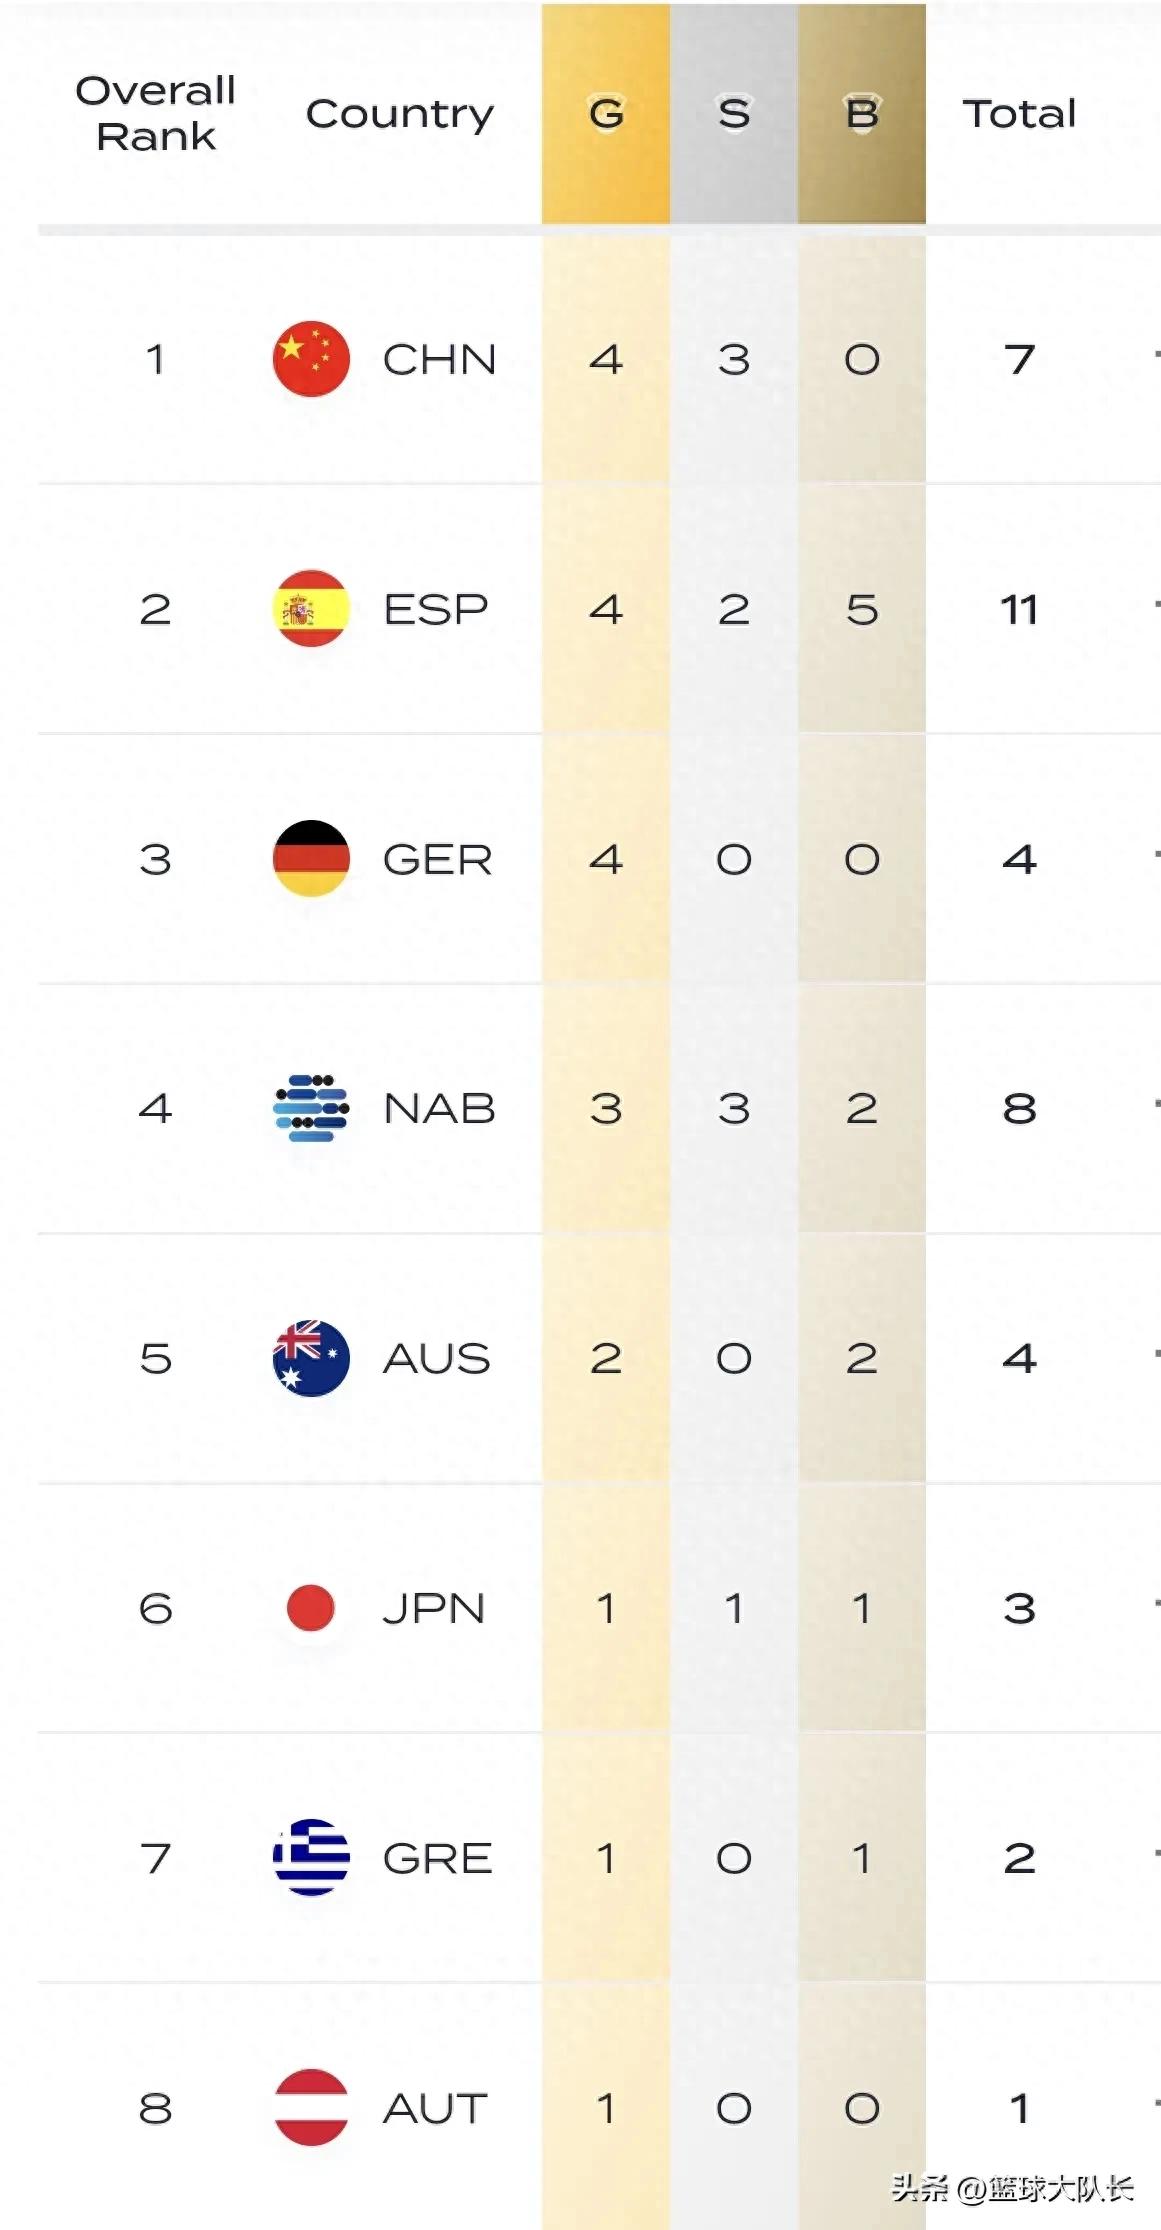Expand the CHN row details

click(x=1156, y=354)
